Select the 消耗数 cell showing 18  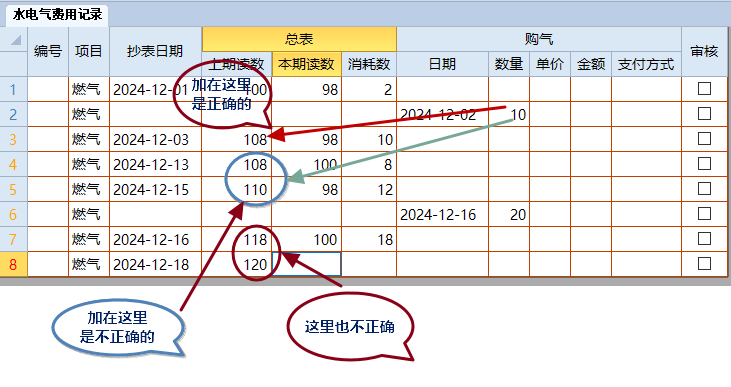pyautogui.click(x=369, y=240)
